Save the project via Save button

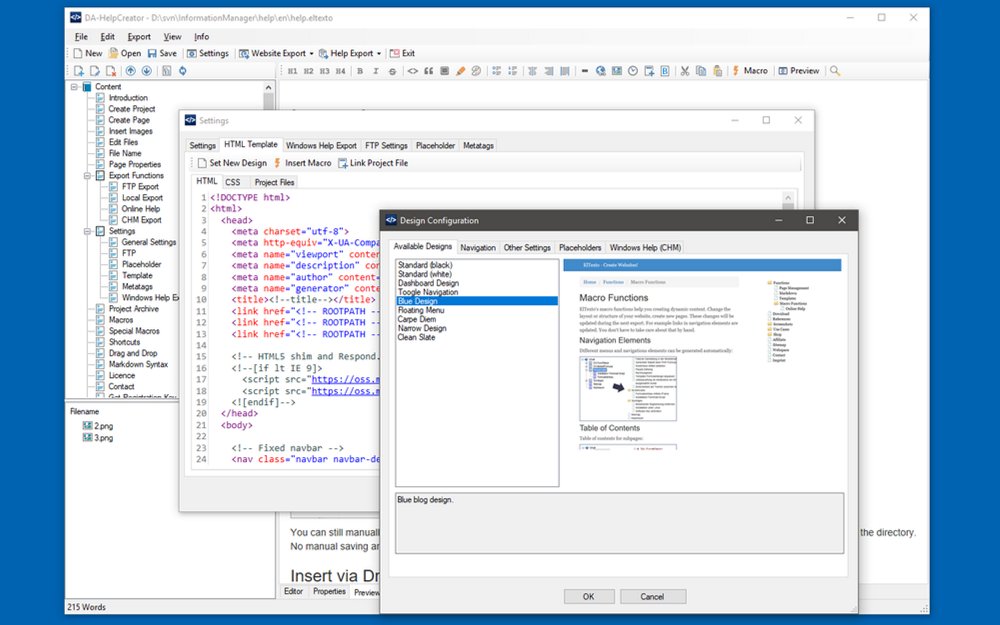[162, 54]
